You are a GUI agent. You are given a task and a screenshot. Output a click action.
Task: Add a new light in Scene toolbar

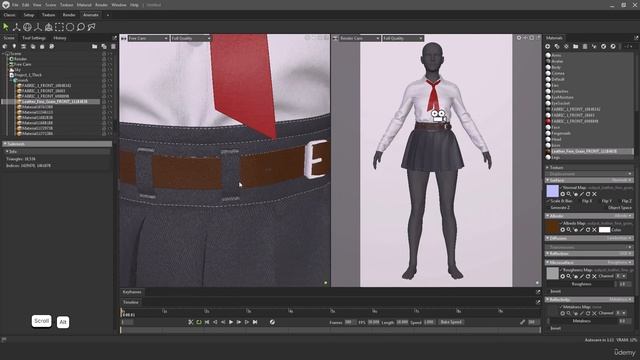pyautogui.click(x=14, y=47)
